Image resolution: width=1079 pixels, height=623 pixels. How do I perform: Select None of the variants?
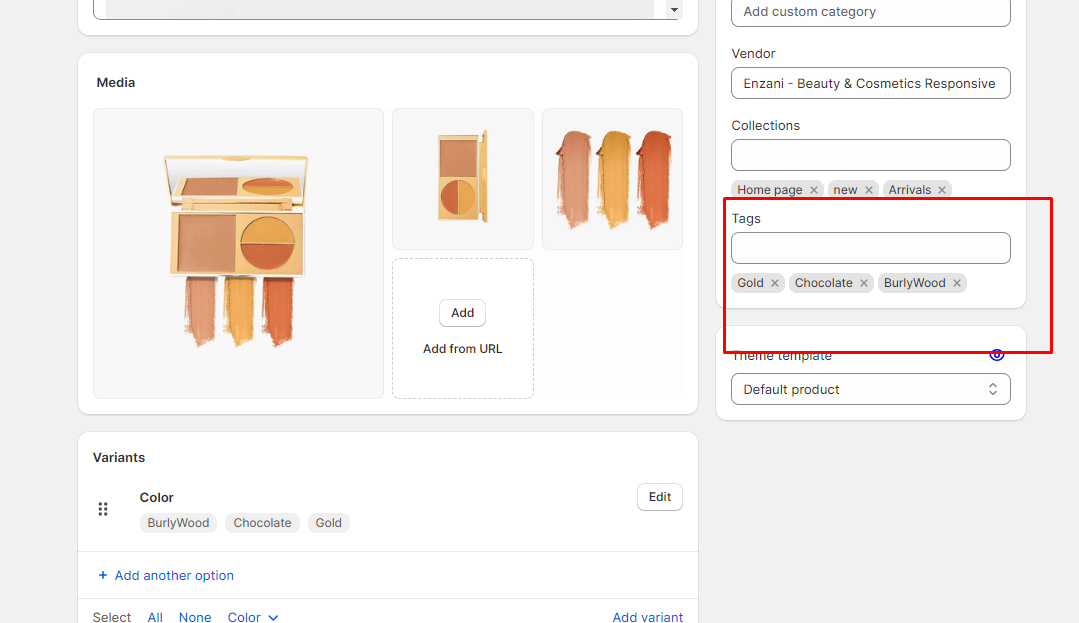tap(195, 617)
